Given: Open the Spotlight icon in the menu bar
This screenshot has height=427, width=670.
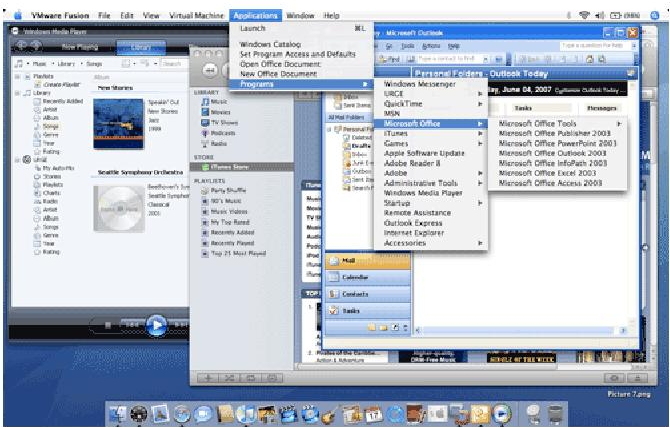Looking at the screenshot, I should point(654,15).
